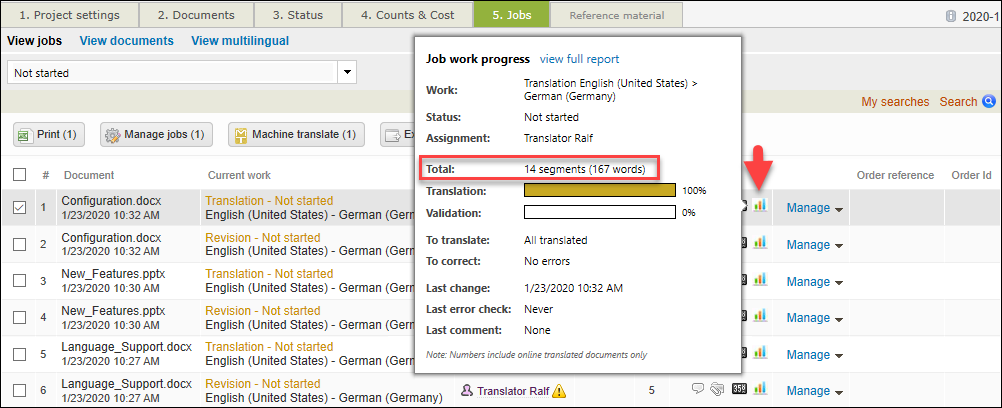Click the view full report link

tap(579, 59)
